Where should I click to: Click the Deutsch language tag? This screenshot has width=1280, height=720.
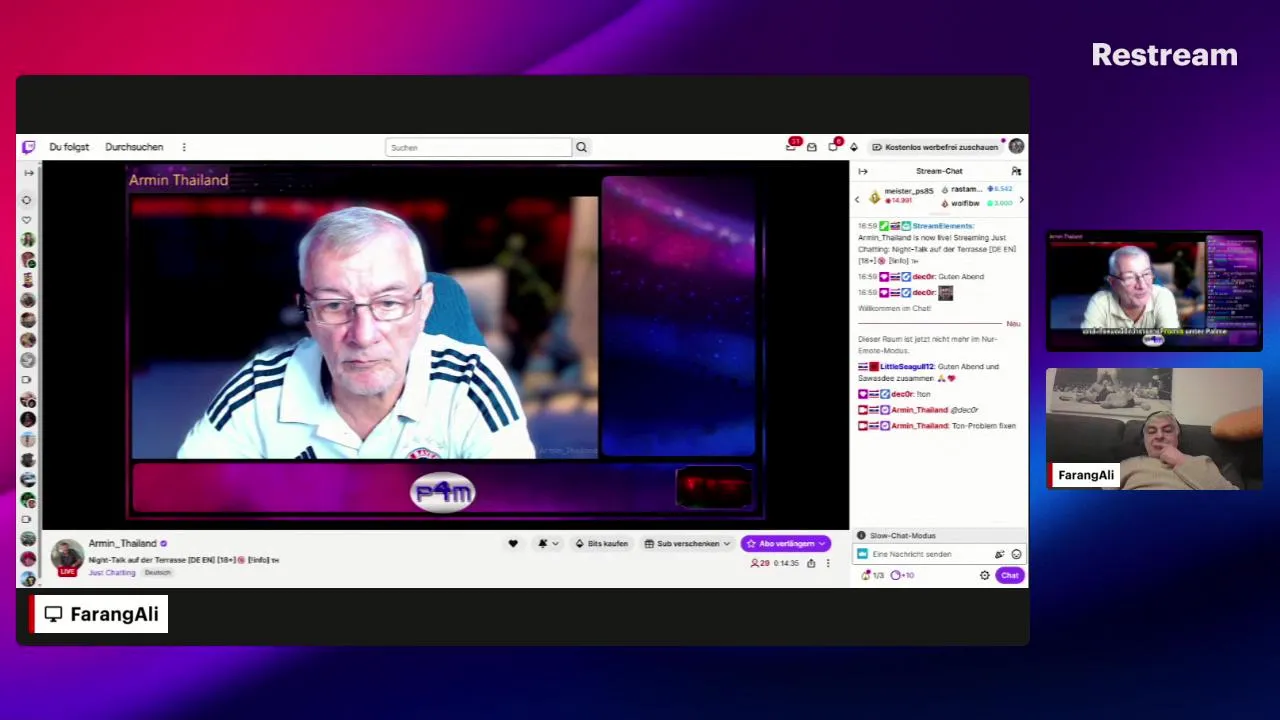click(157, 573)
